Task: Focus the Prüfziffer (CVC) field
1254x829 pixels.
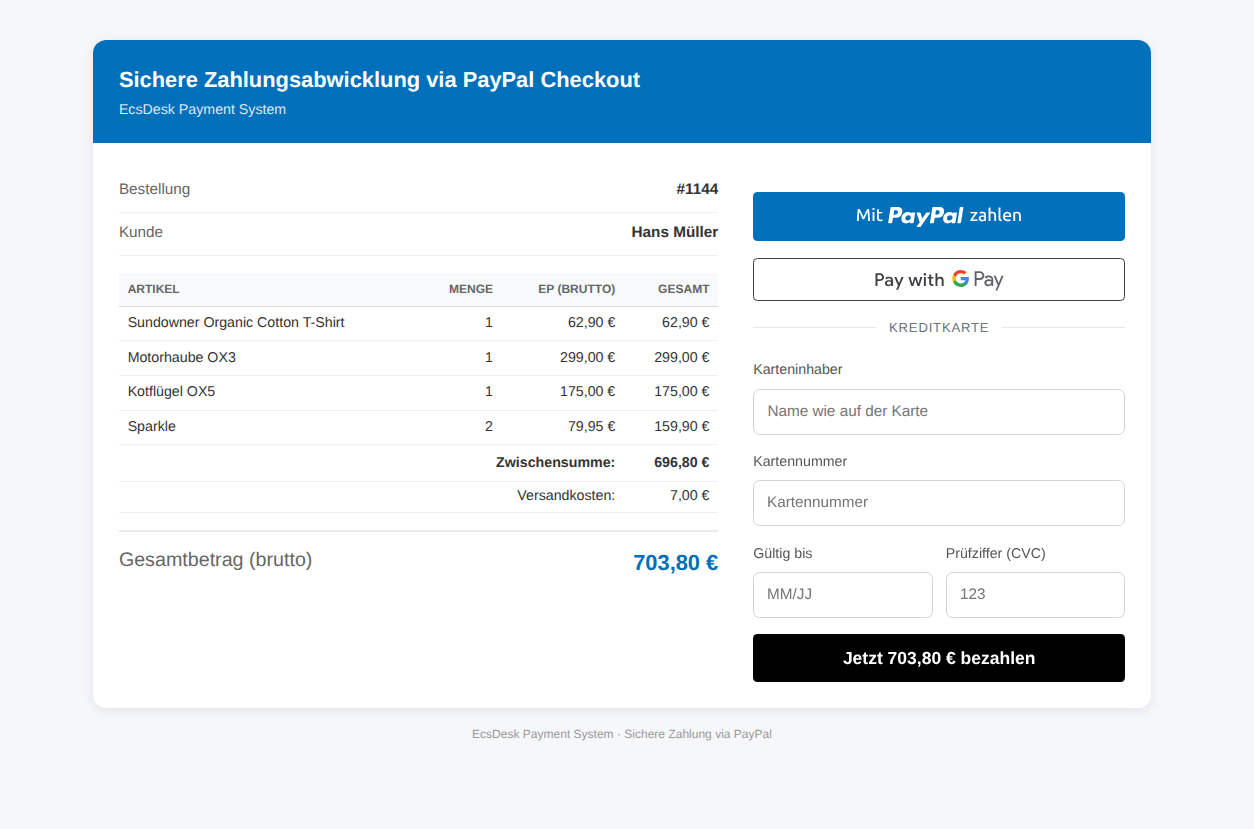Action: pyautogui.click(x=1035, y=594)
